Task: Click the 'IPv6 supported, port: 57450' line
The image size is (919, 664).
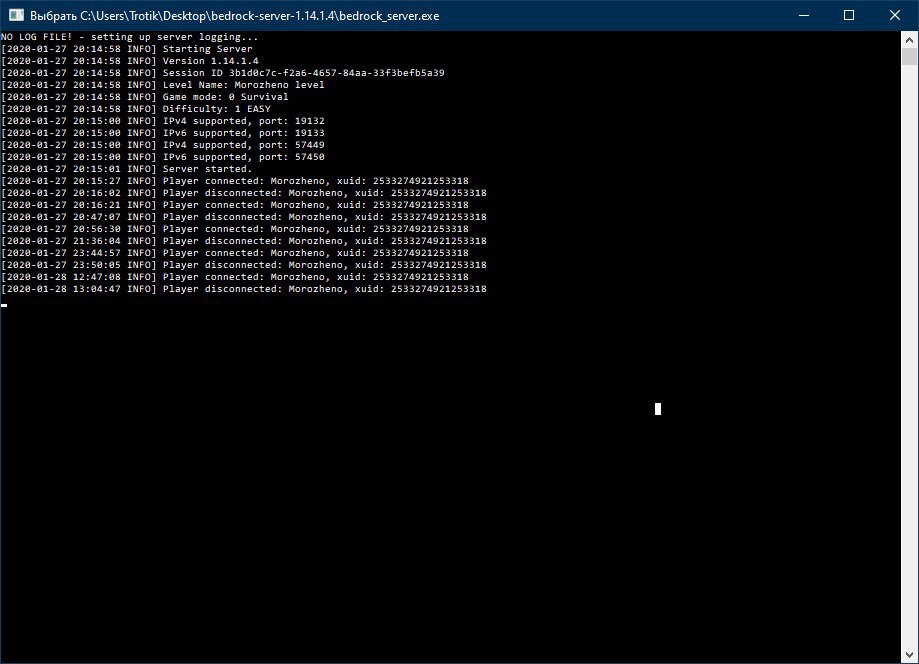Action: point(162,157)
